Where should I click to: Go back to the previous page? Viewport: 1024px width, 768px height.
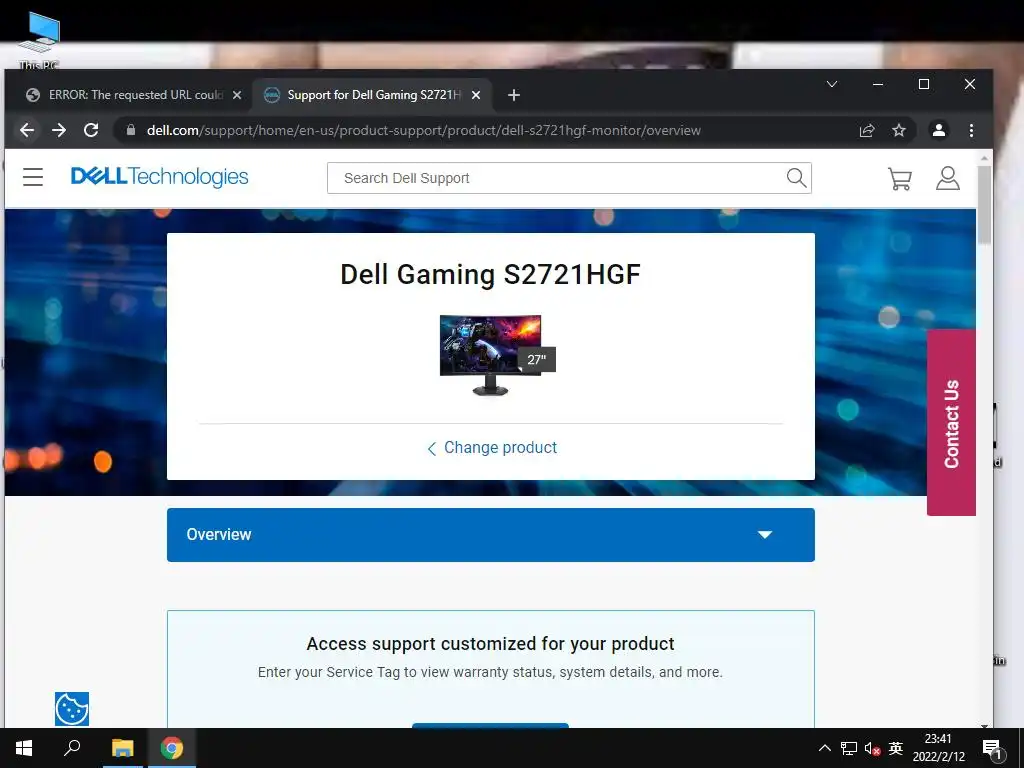pyautogui.click(x=27, y=130)
